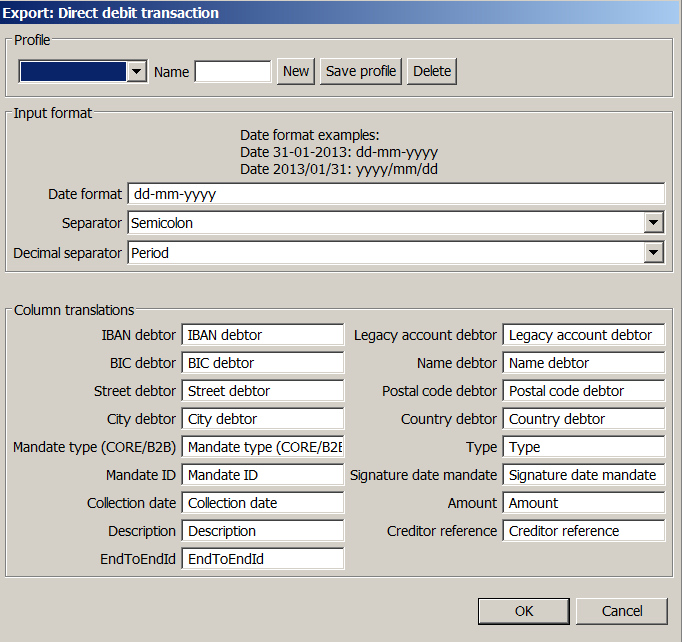Viewport: 682px width, 642px height.
Task: Click the 'Decimal separator' label
Action: click(67, 253)
